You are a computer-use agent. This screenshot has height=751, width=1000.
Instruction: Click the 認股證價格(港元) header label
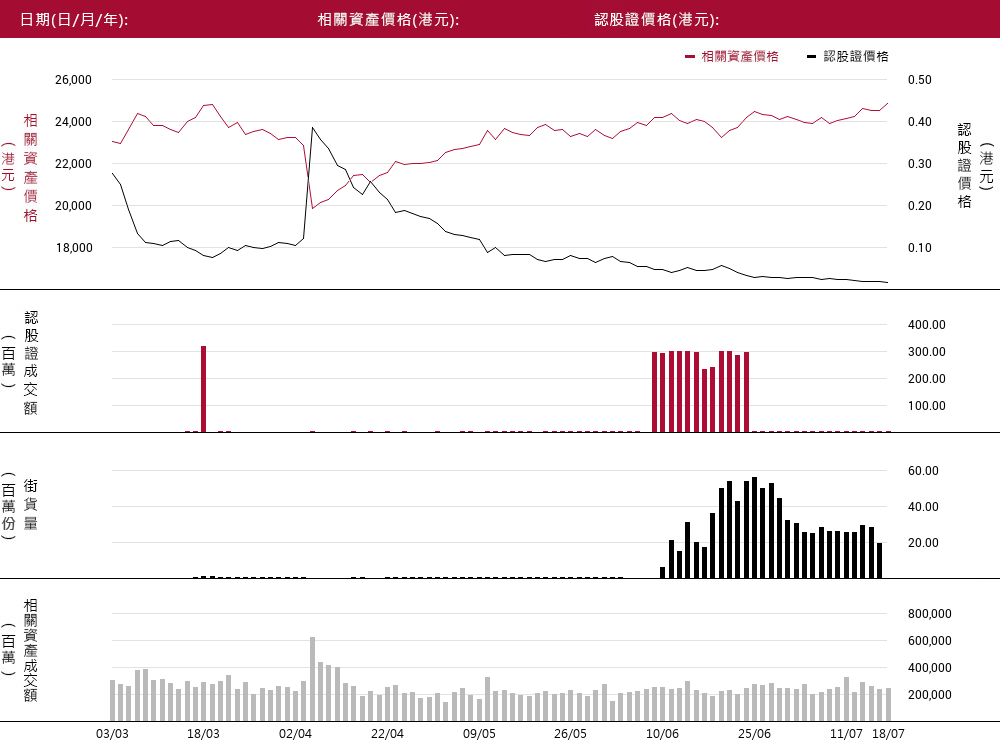(x=657, y=20)
